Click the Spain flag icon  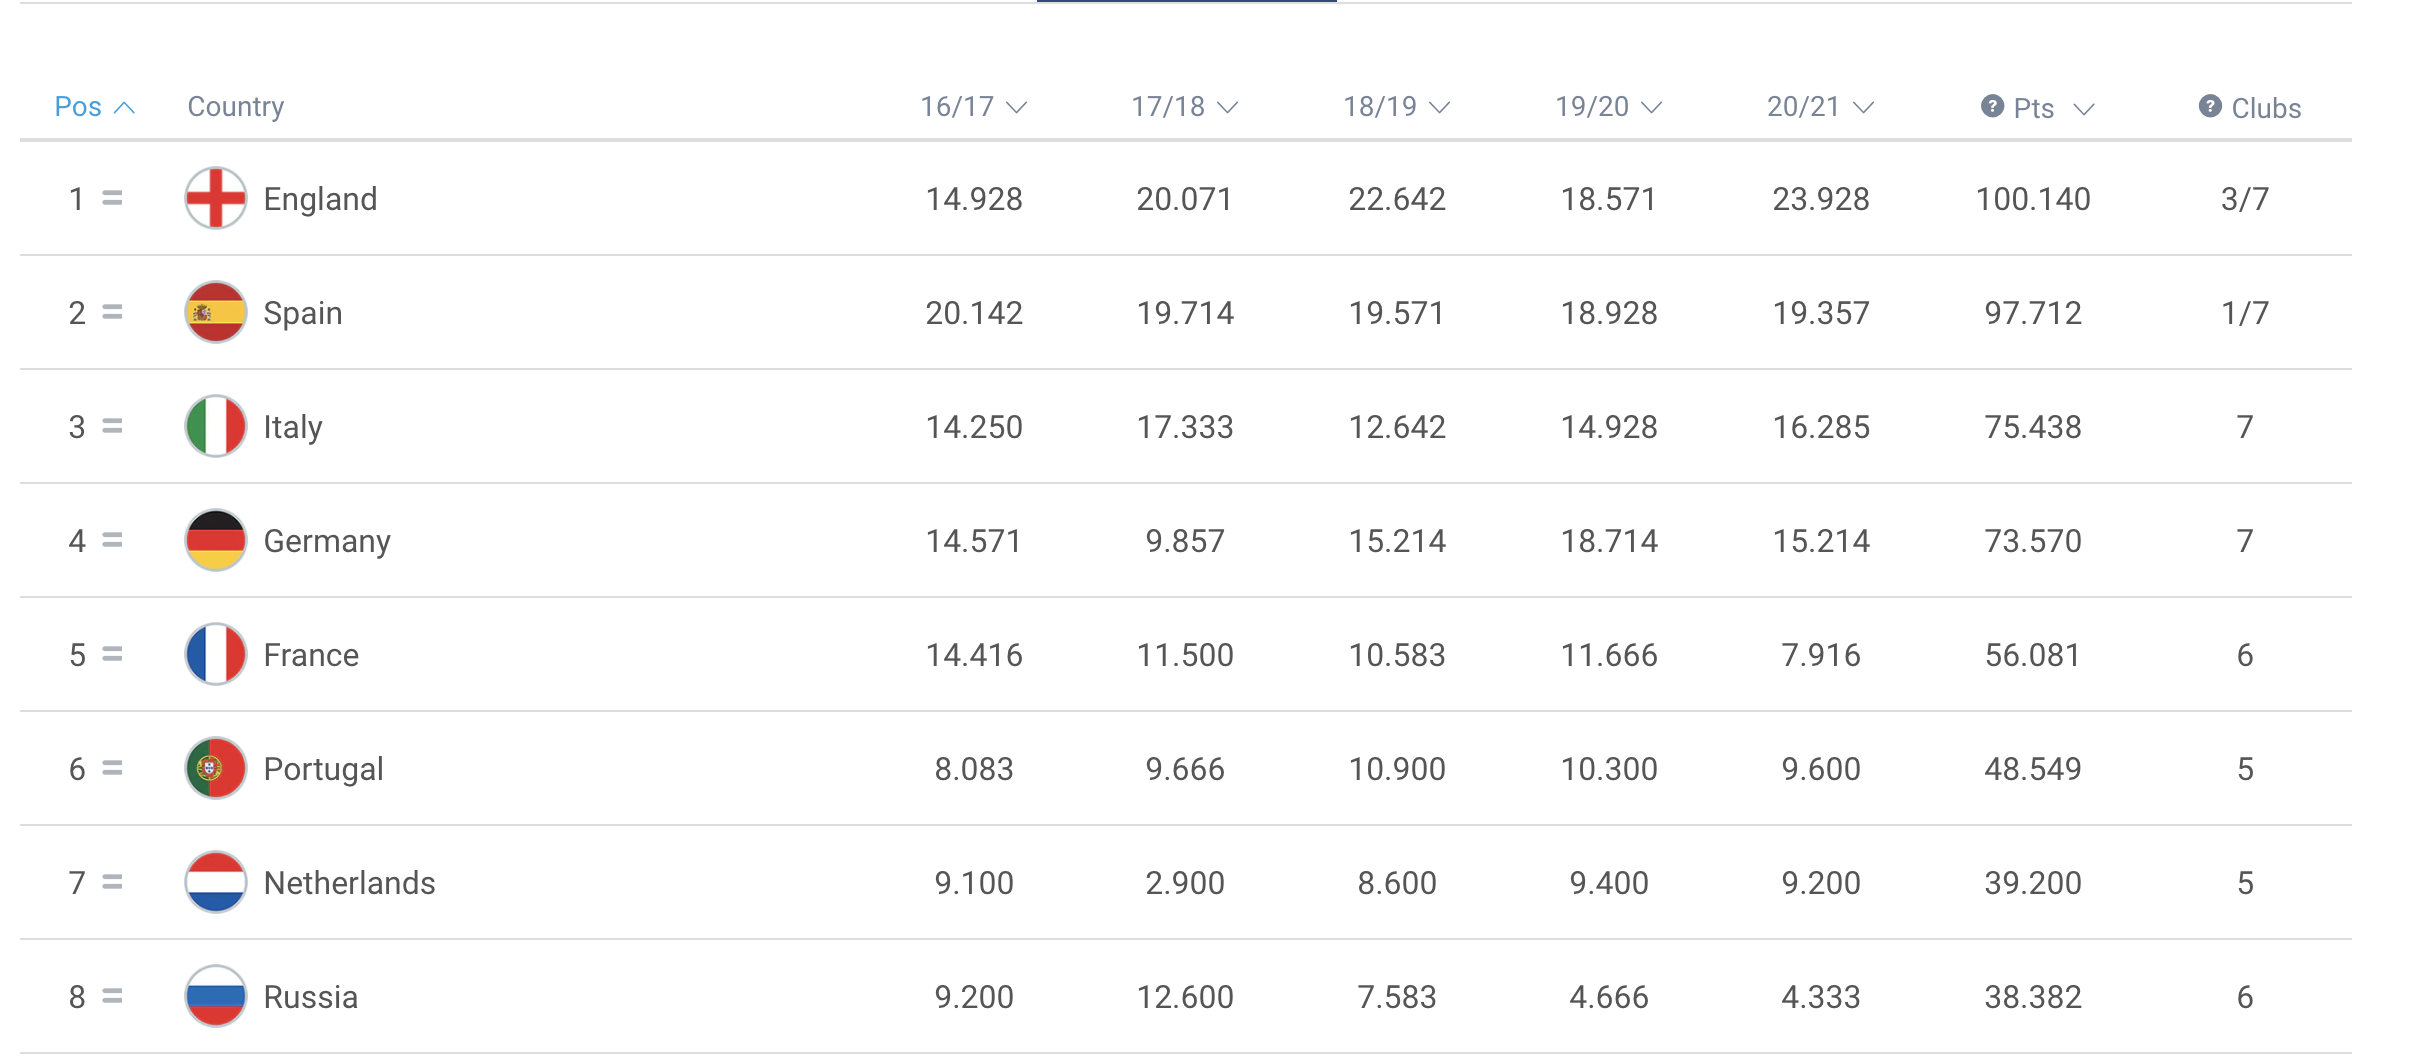215,312
